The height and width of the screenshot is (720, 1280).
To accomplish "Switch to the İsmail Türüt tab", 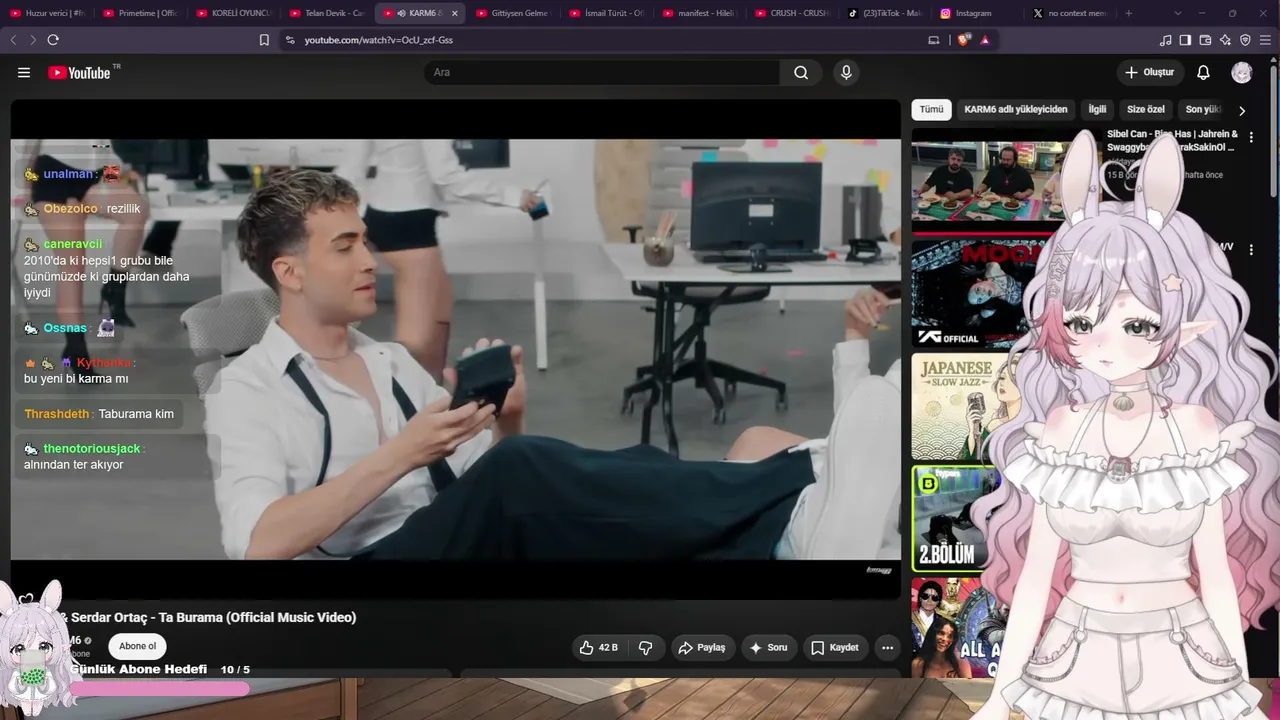I will tap(607, 13).
